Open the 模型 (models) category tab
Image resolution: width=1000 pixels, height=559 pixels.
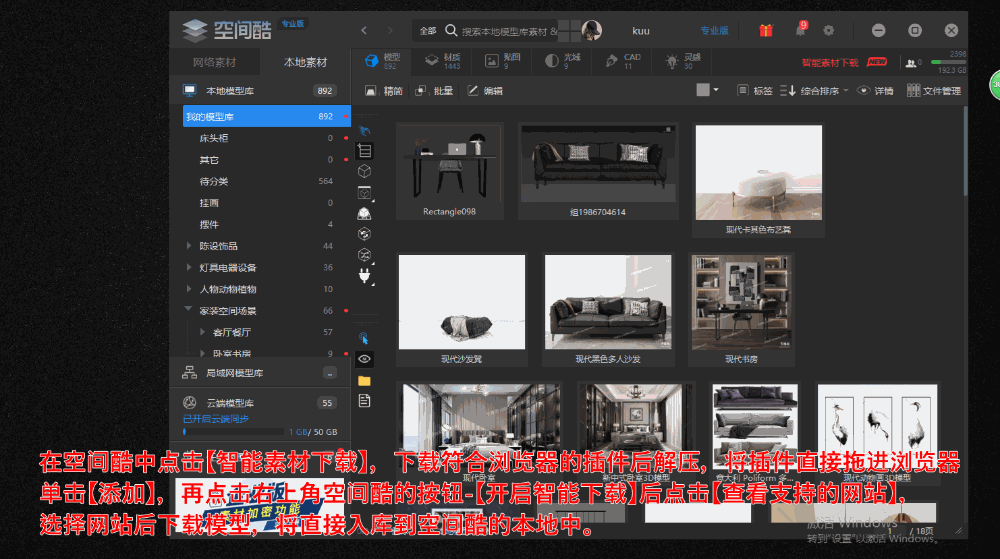point(382,61)
